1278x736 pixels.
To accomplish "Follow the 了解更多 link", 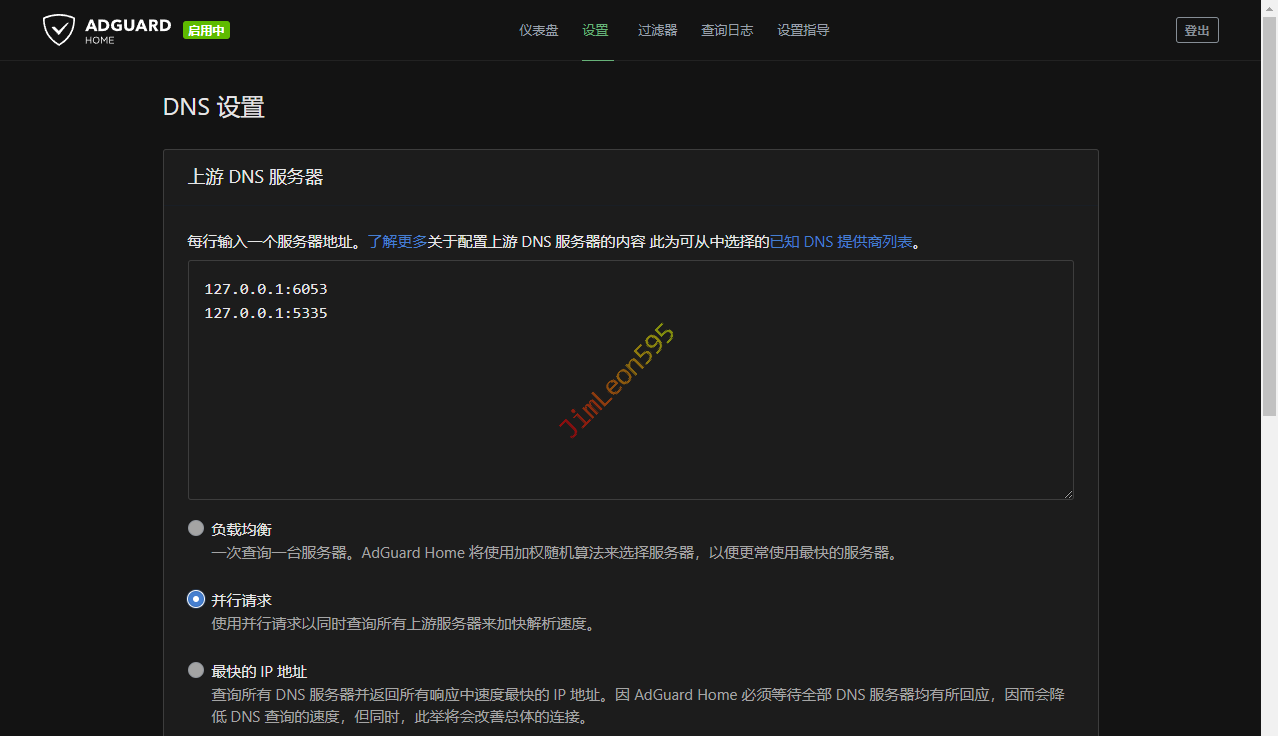I will pos(397,242).
